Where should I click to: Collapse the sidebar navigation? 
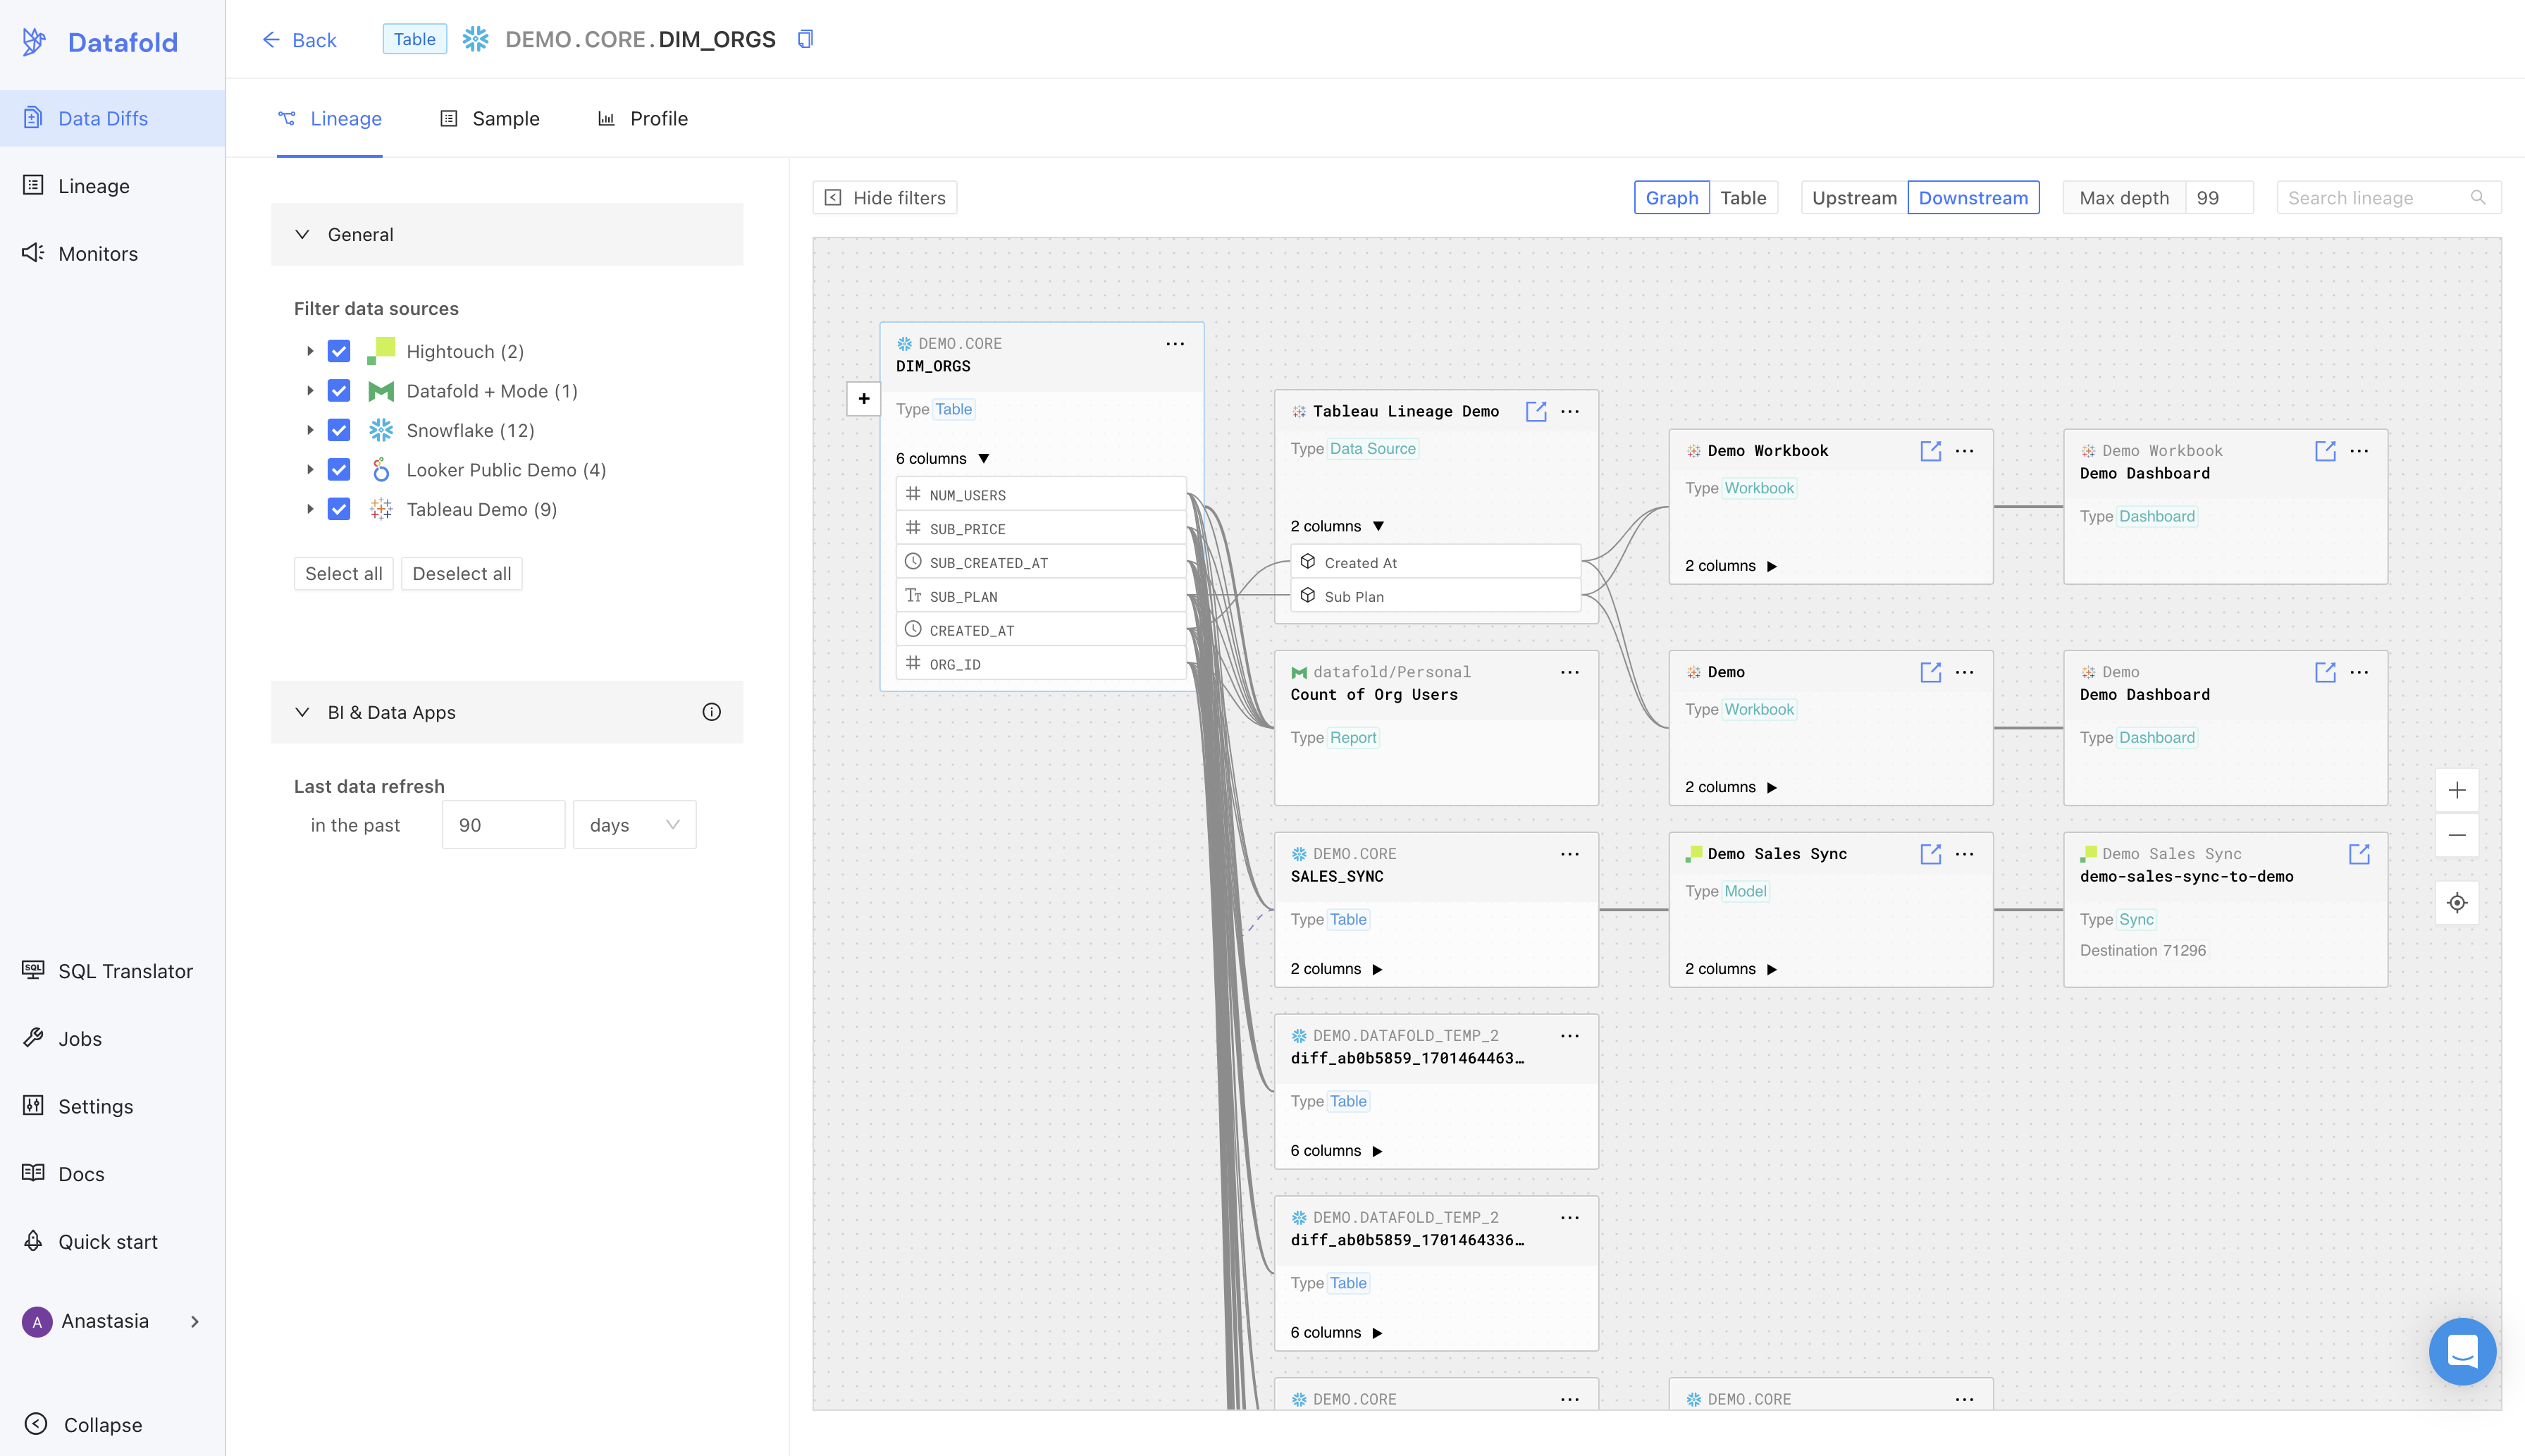83,1425
